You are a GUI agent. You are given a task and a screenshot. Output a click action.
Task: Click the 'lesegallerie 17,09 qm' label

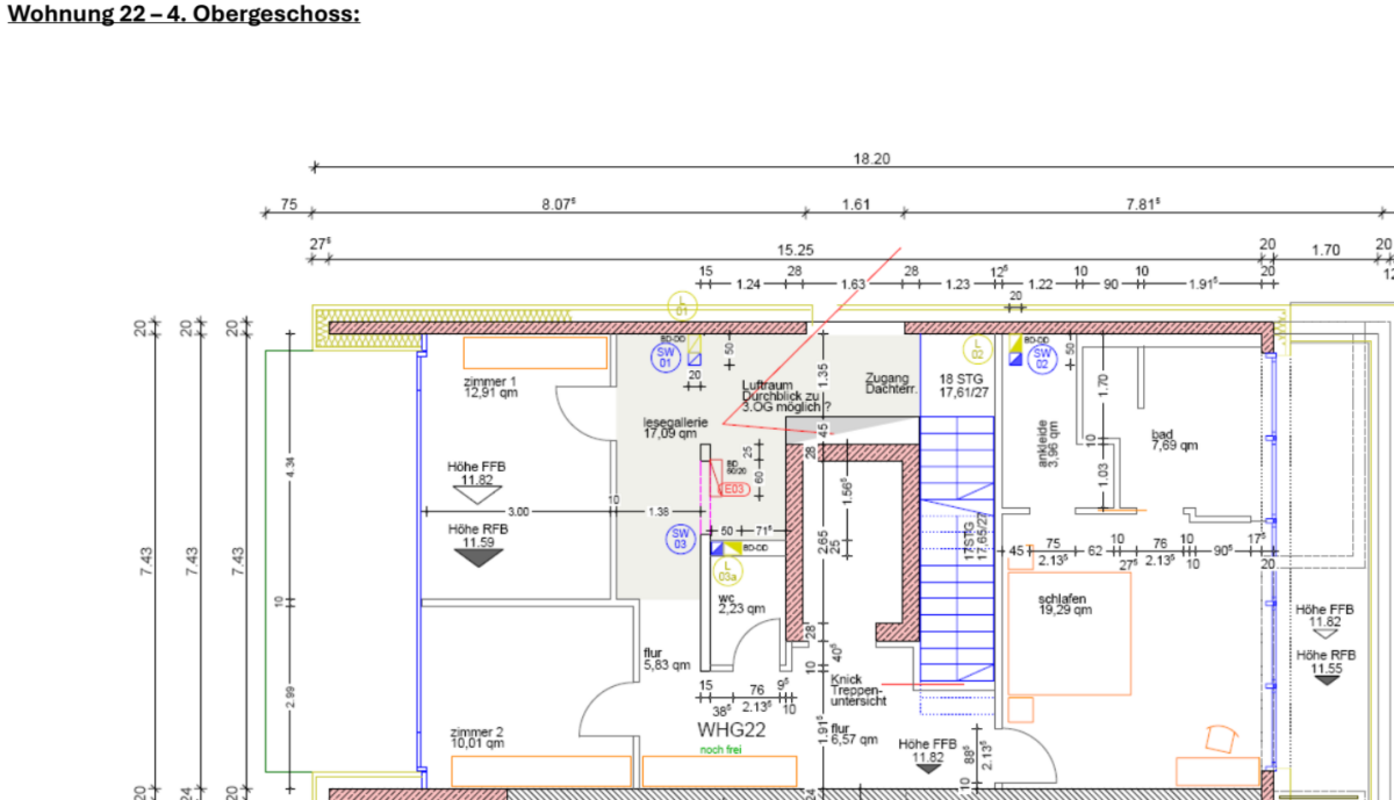(x=675, y=428)
